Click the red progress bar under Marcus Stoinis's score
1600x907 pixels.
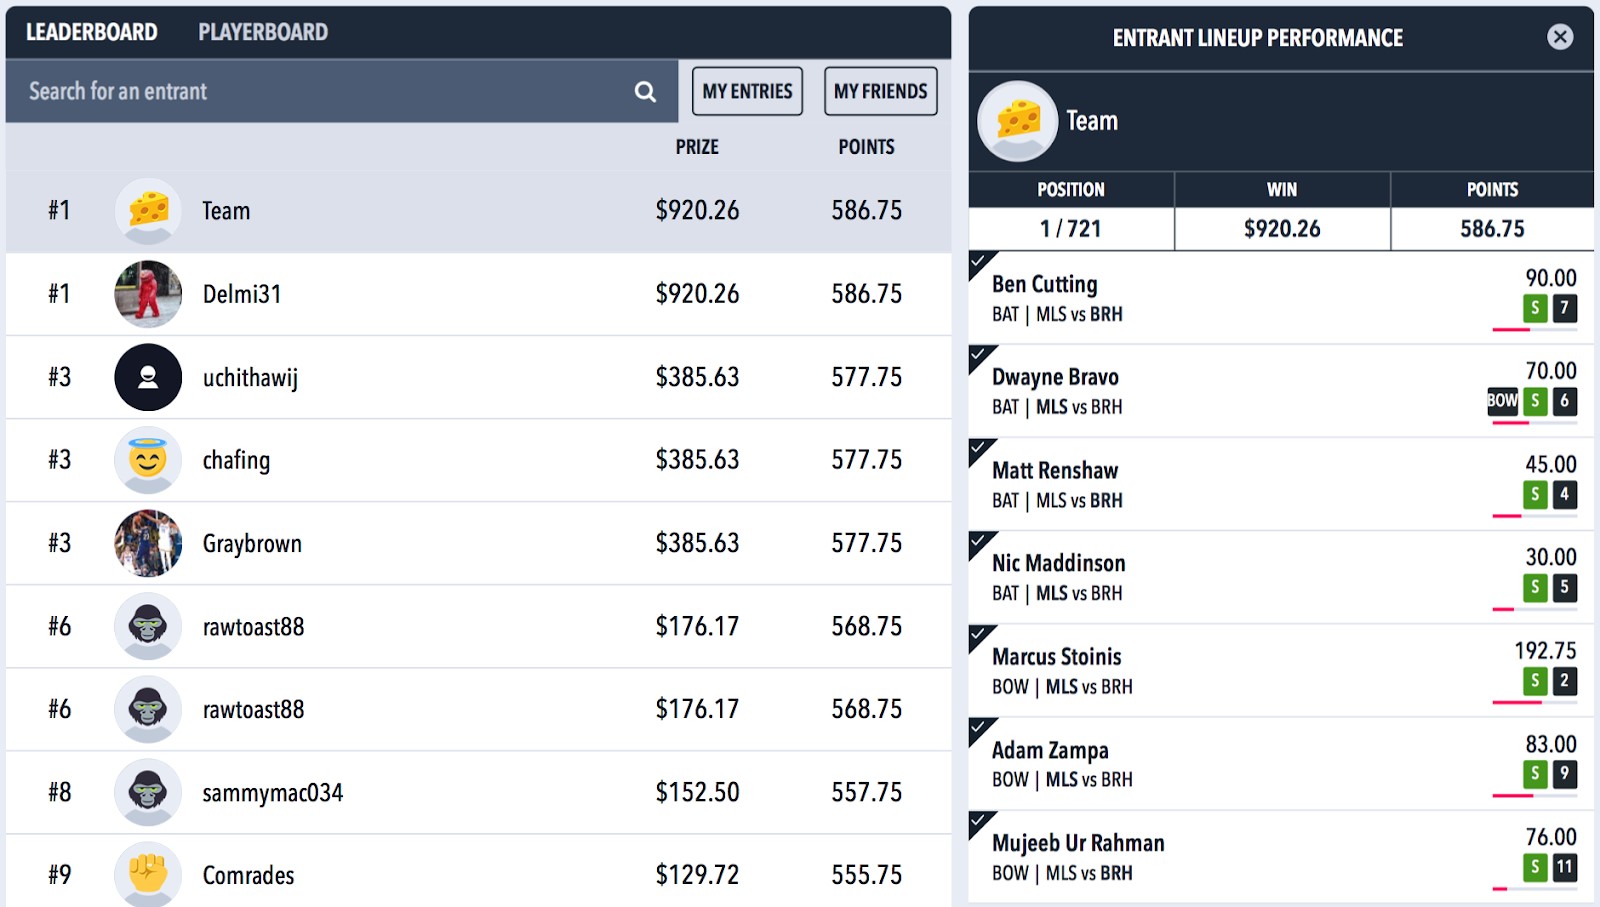(x=1516, y=702)
